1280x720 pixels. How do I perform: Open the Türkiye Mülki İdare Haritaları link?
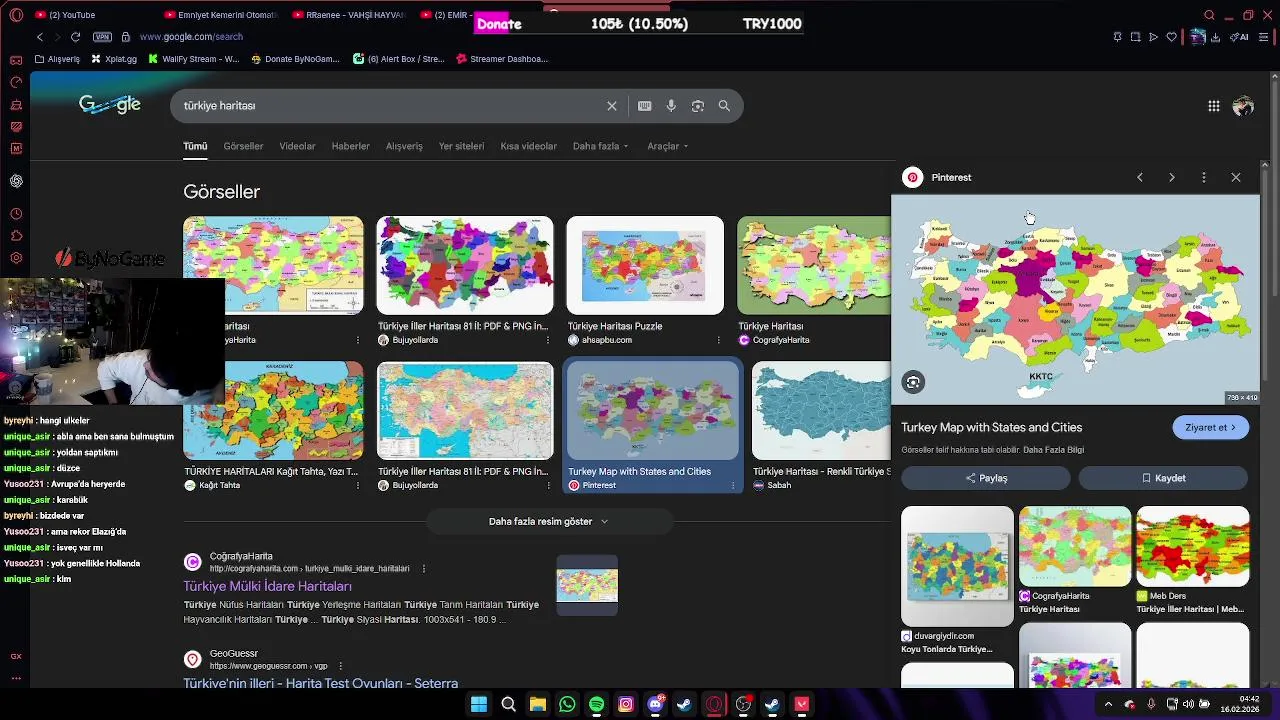(267, 586)
